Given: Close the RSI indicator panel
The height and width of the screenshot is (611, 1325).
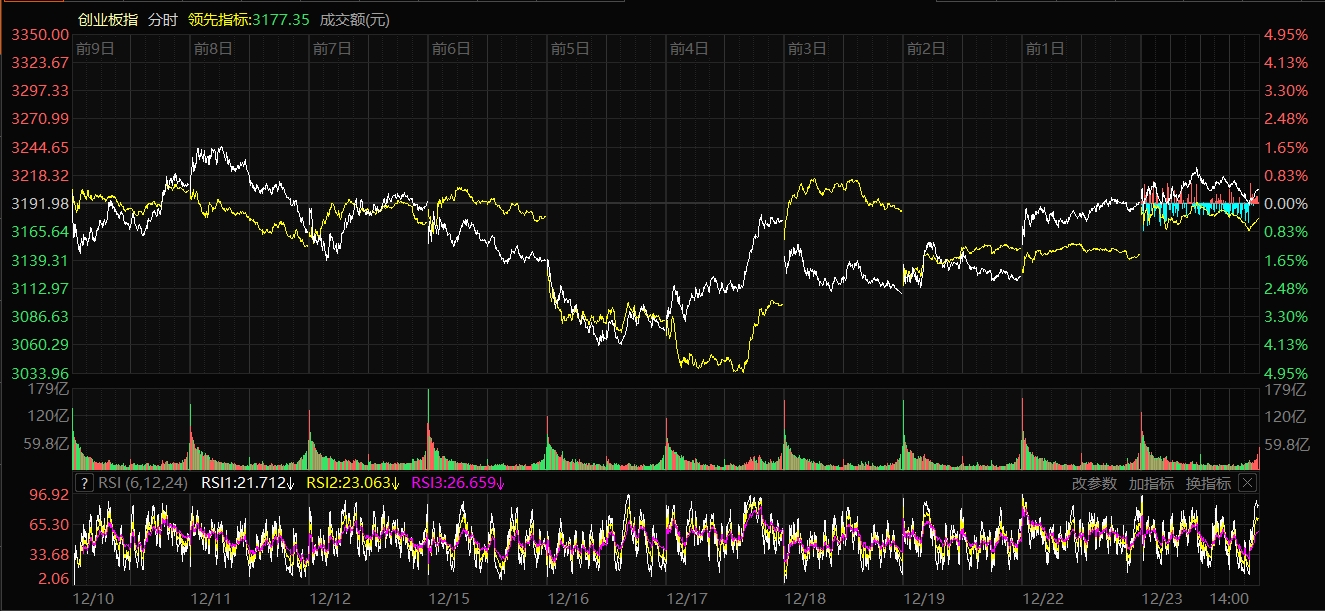Looking at the screenshot, I should click(1247, 483).
